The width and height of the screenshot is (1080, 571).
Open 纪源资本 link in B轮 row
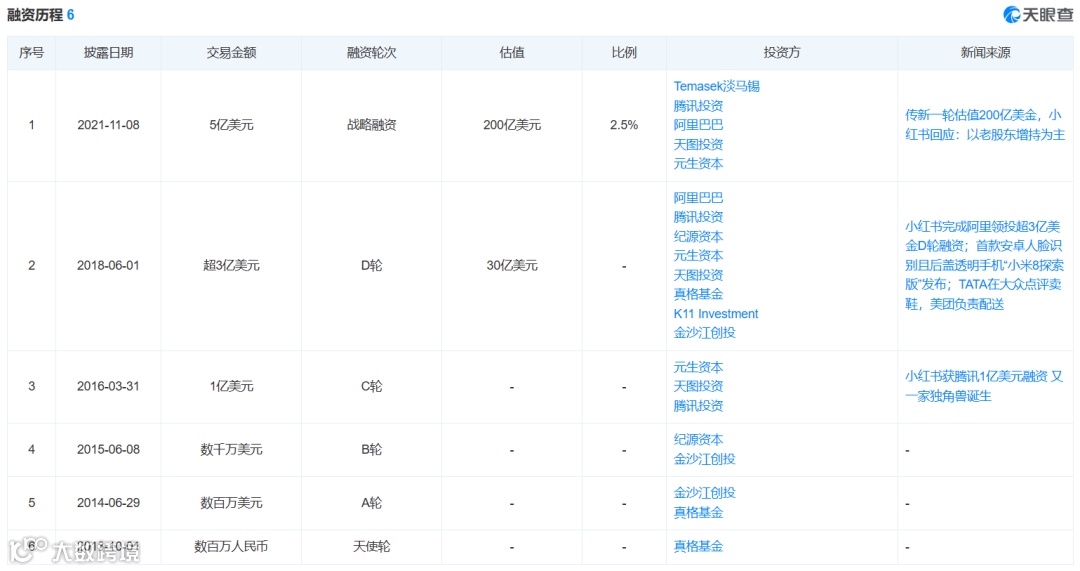pos(698,439)
